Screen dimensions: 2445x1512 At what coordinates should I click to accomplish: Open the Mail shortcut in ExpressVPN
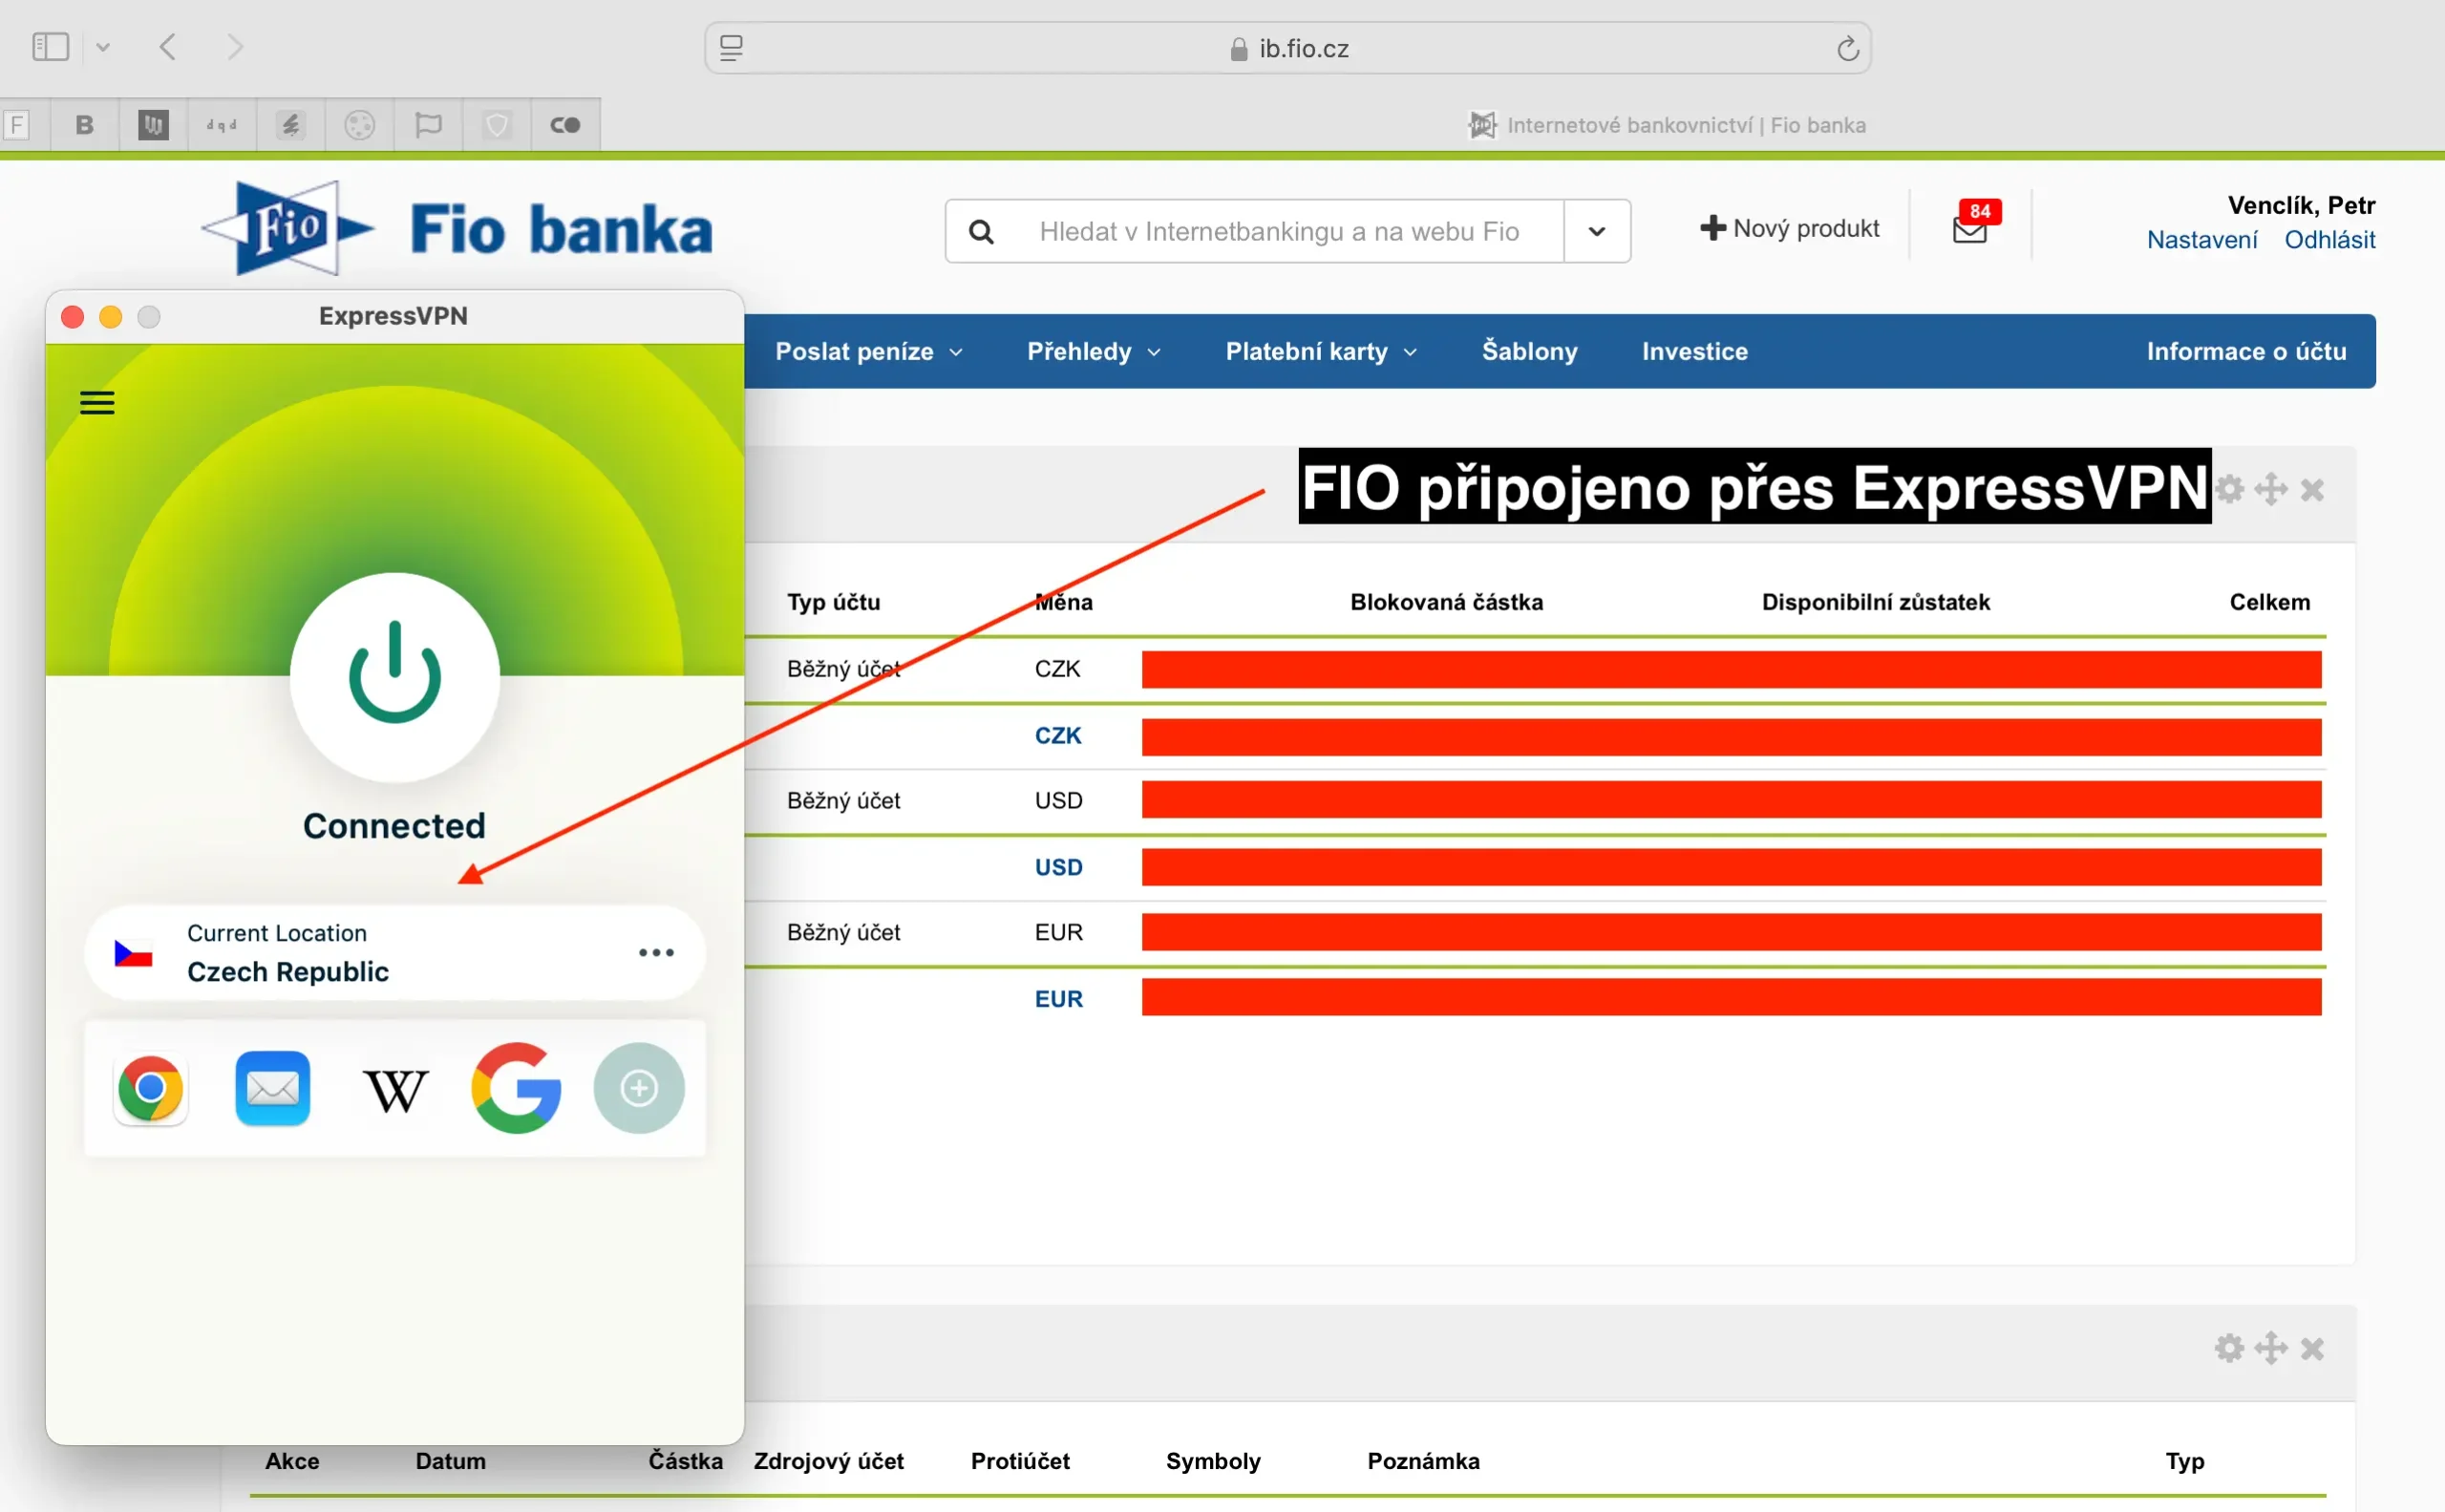tap(272, 1088)
